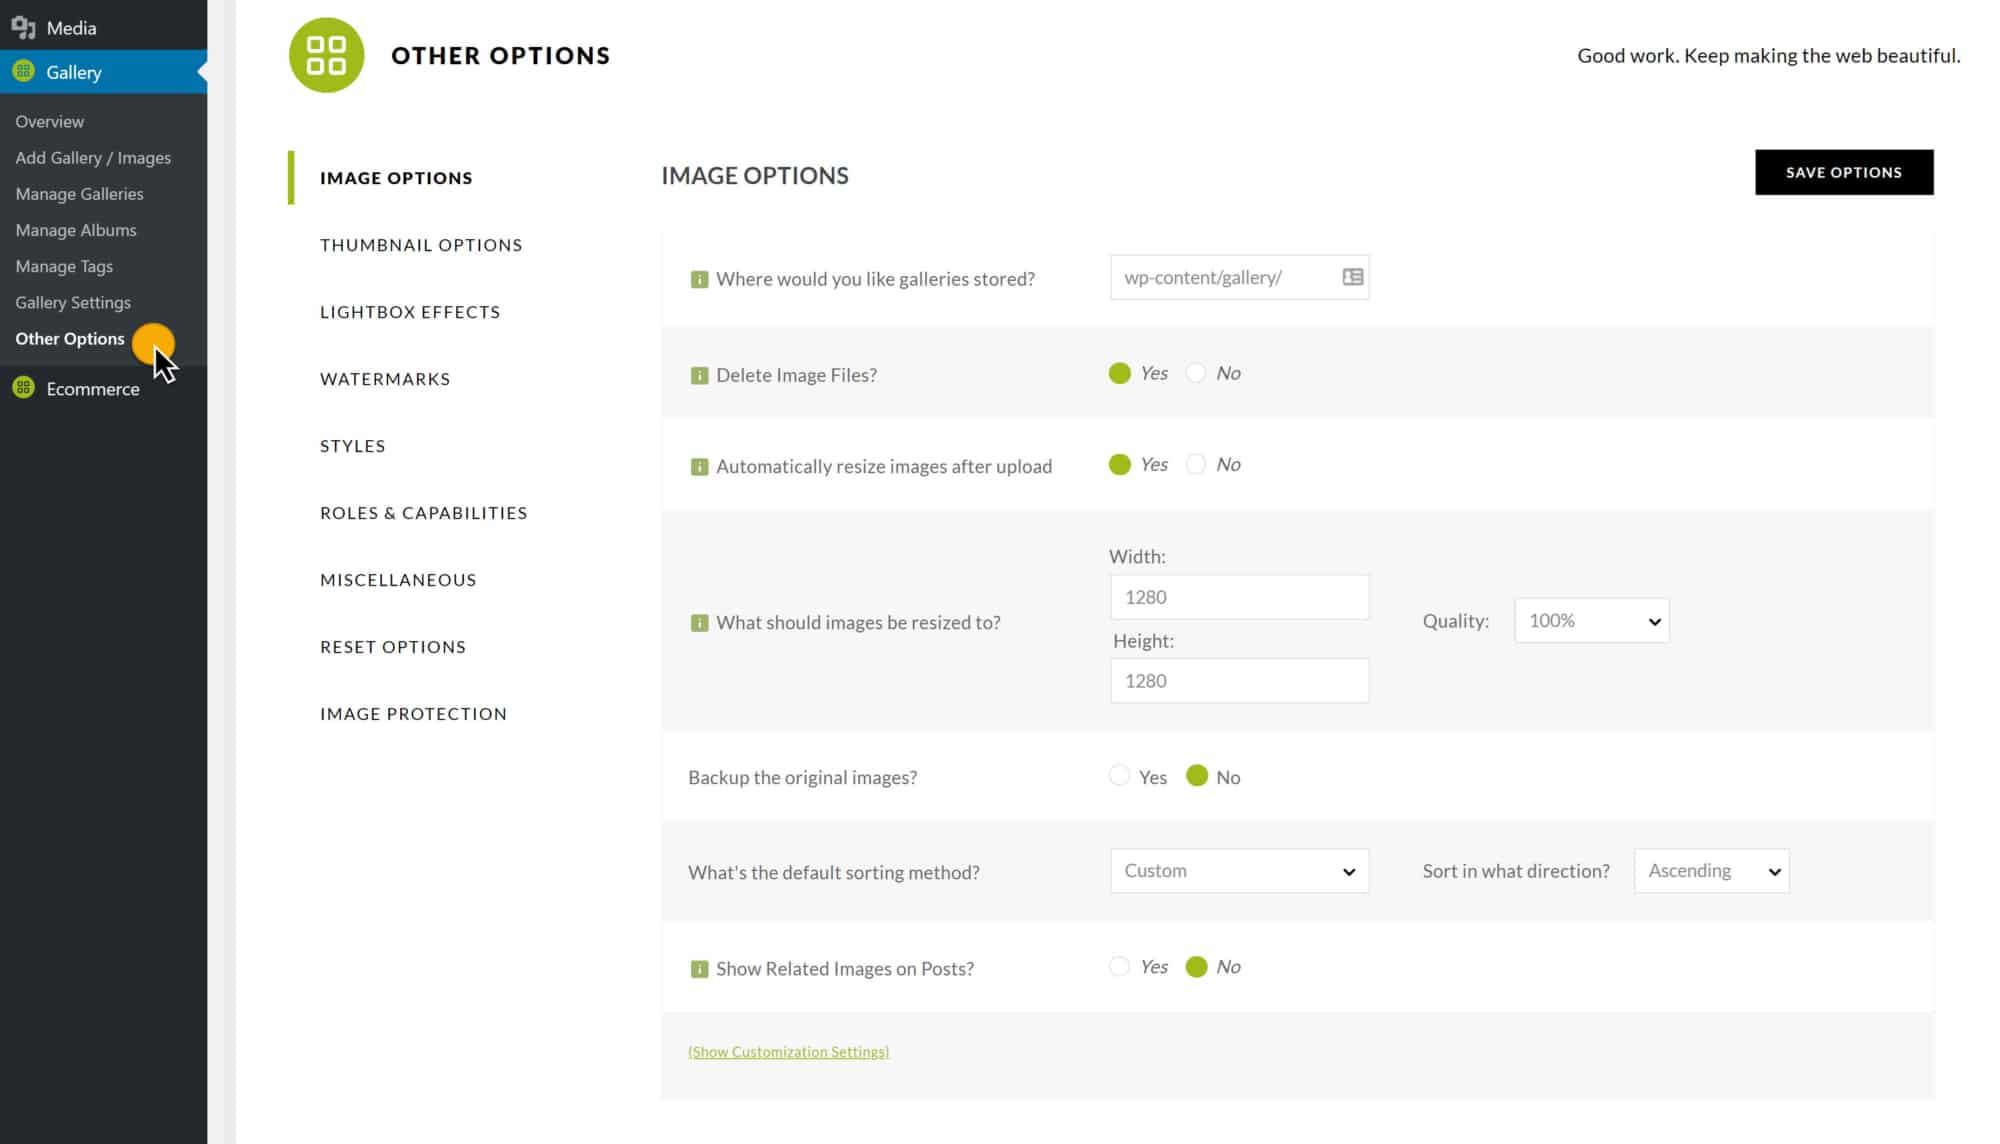Click the Media icon in the sidebar

coord(23,28)
